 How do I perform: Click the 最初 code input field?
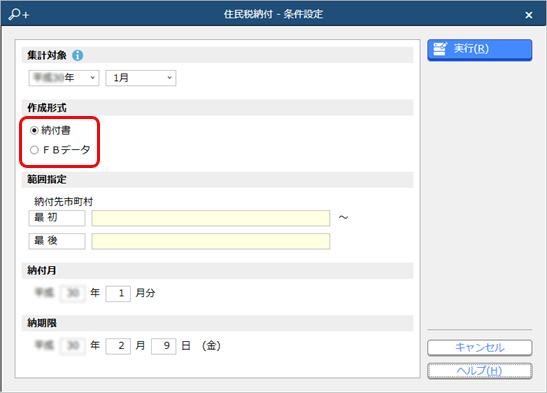[57, 218]
